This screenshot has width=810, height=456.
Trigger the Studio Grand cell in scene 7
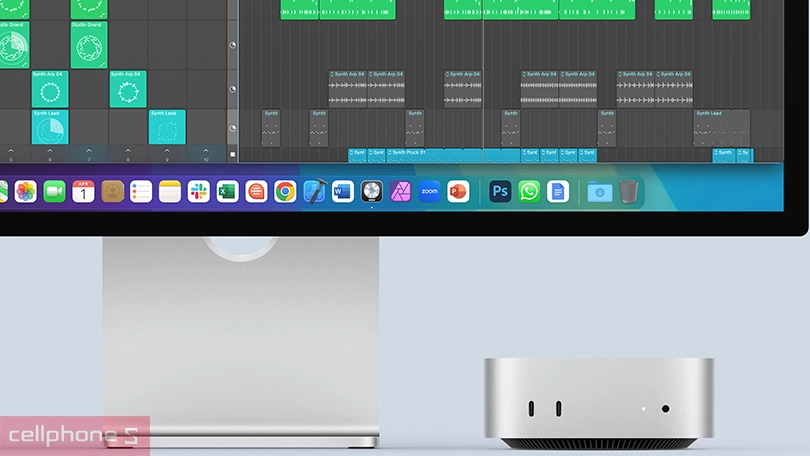(x=89, y=45)
